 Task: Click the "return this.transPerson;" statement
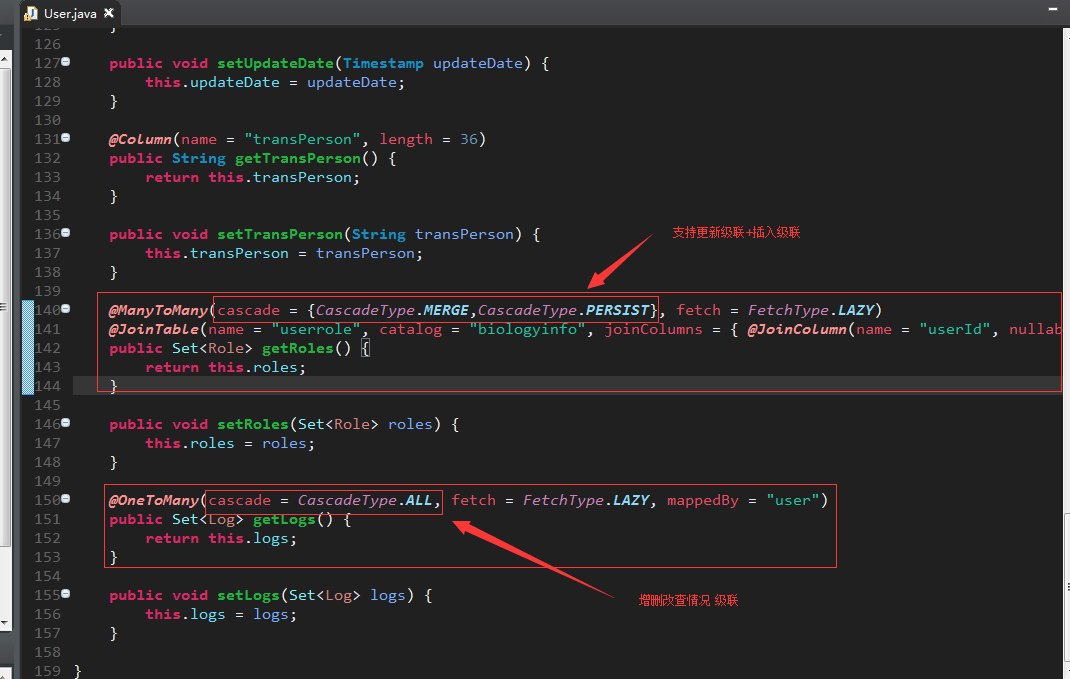point(252,177)
